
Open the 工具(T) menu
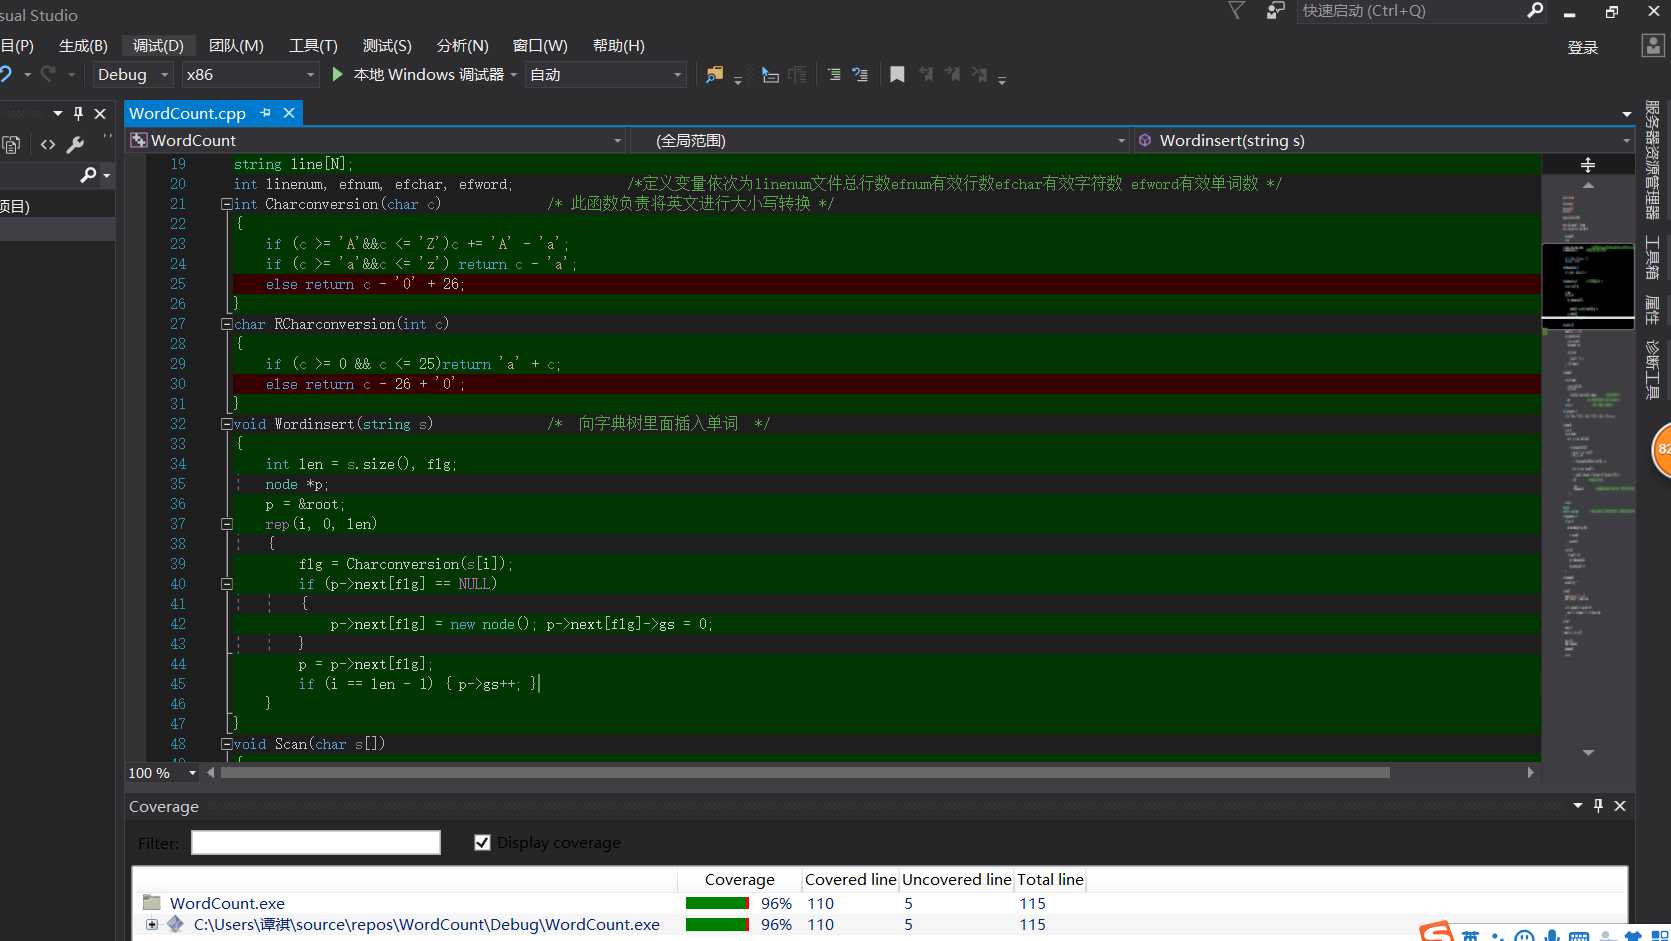(313, 46)
